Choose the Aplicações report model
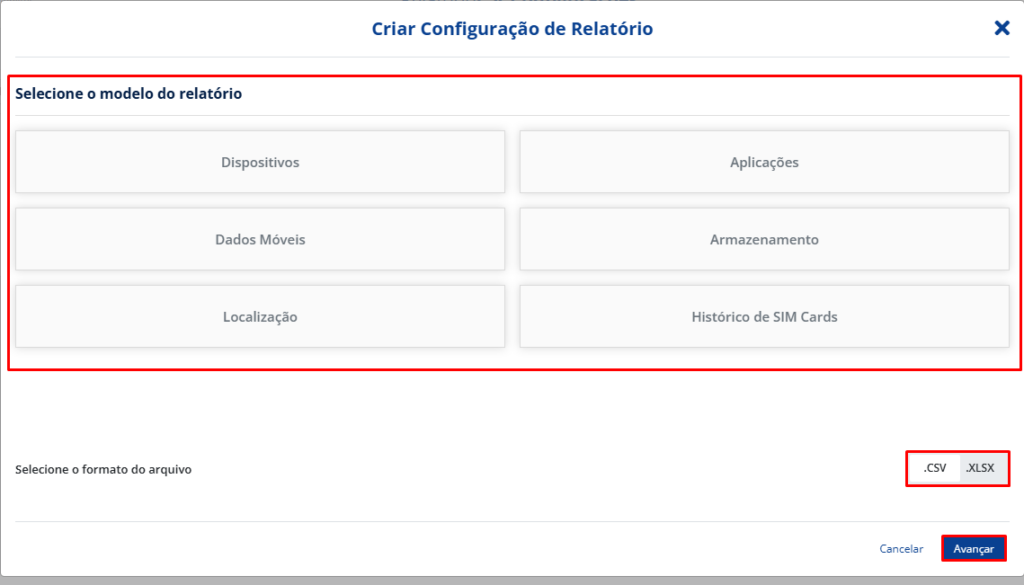This screenshot has height=585, width=1024. coord(764,162)
